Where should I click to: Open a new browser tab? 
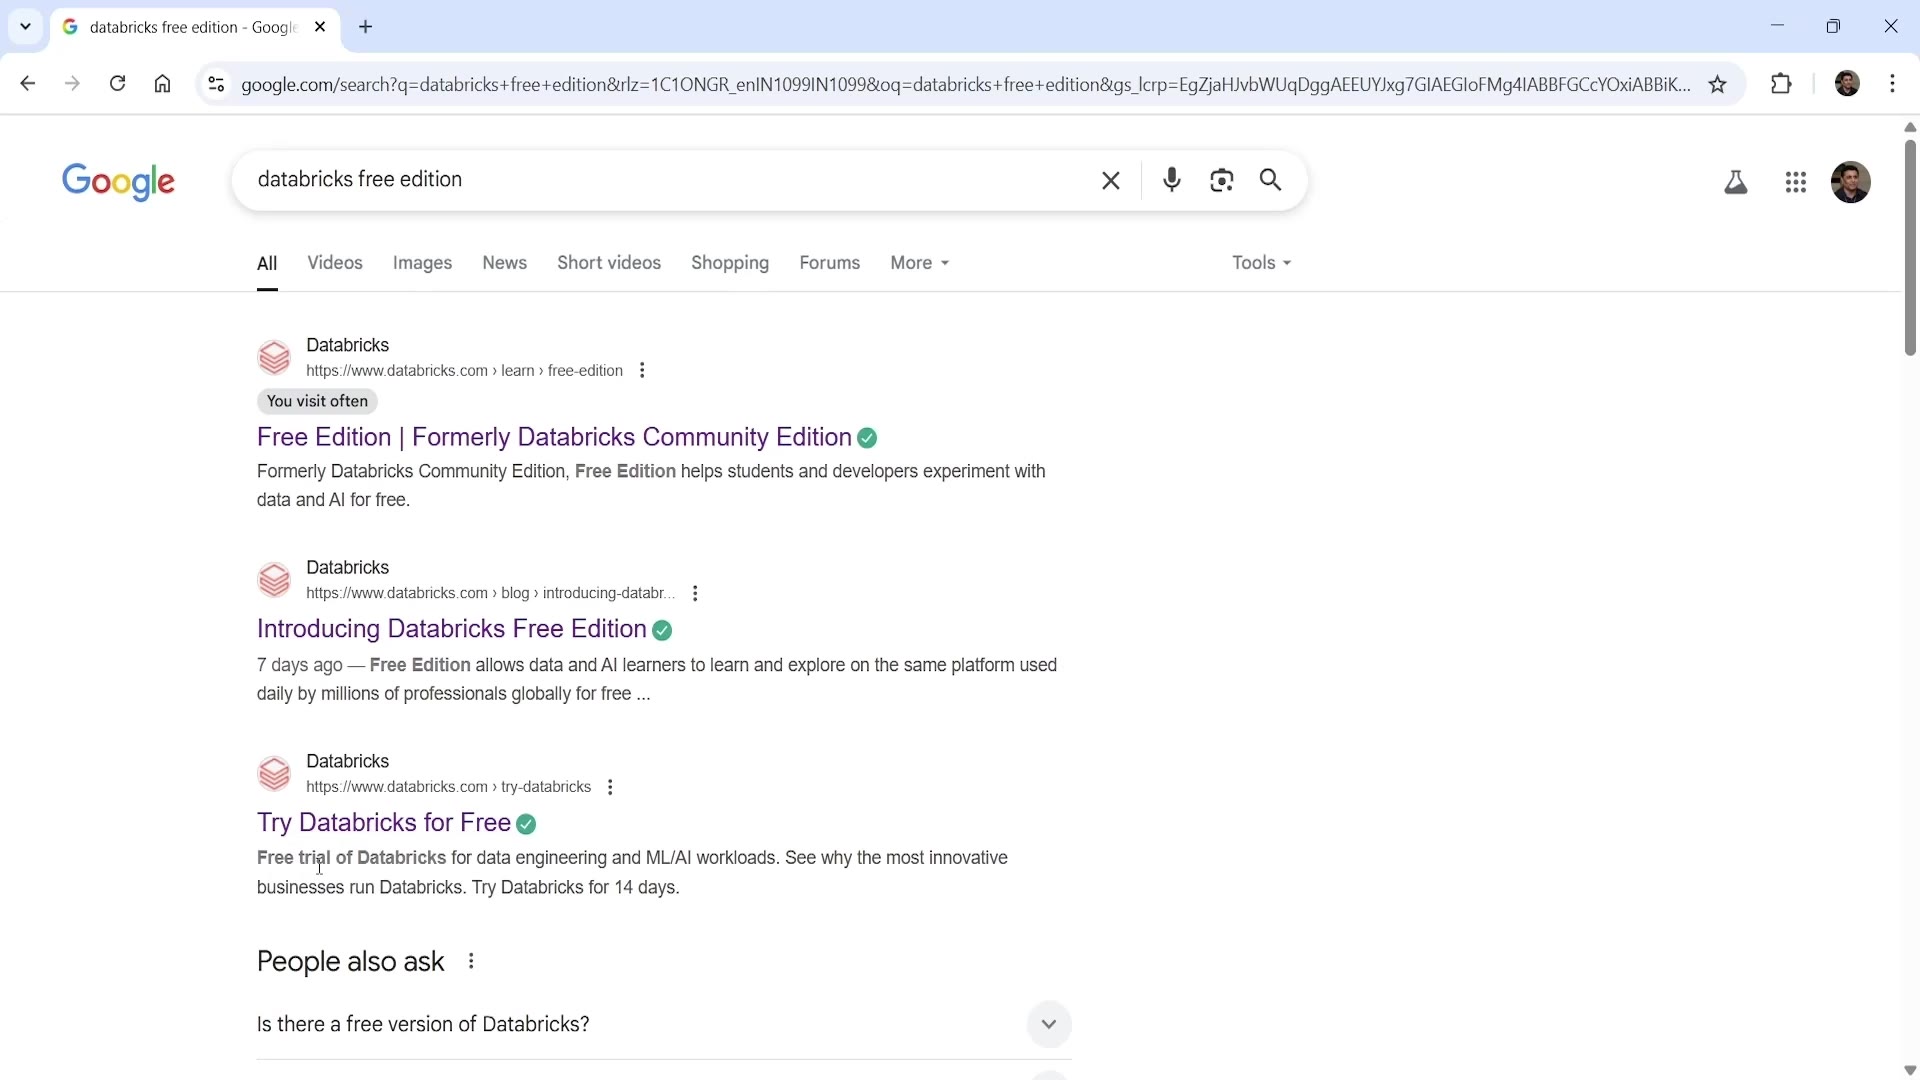coord(366,28)
